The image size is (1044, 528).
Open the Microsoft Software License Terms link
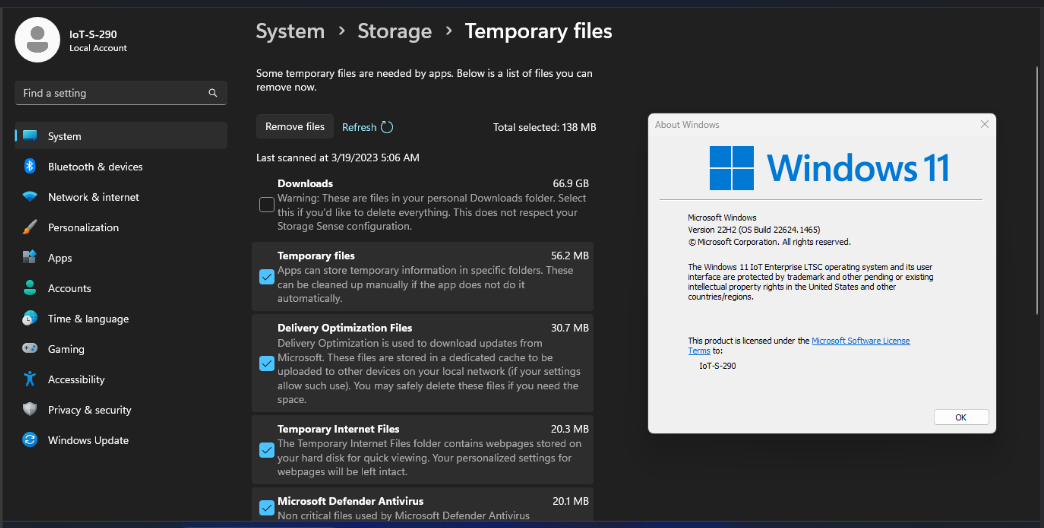coord(799,346)
